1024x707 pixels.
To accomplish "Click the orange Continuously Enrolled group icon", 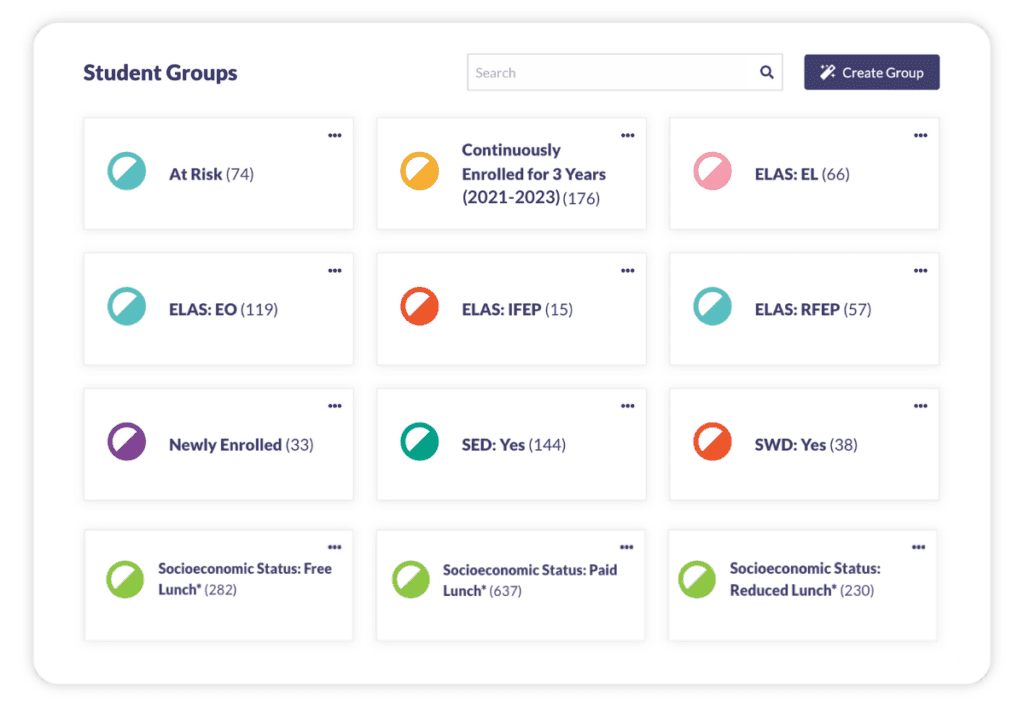I will pyautogui.click(x=419, y=172).
